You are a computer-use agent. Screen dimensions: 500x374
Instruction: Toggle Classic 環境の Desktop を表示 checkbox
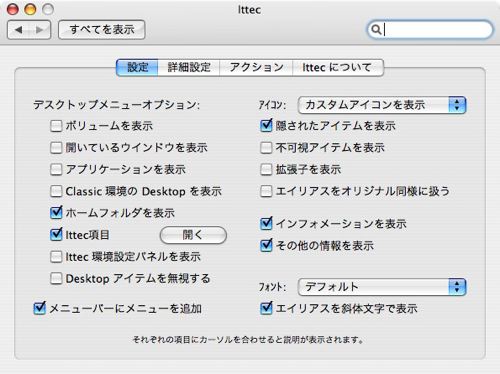click(56, 191)
